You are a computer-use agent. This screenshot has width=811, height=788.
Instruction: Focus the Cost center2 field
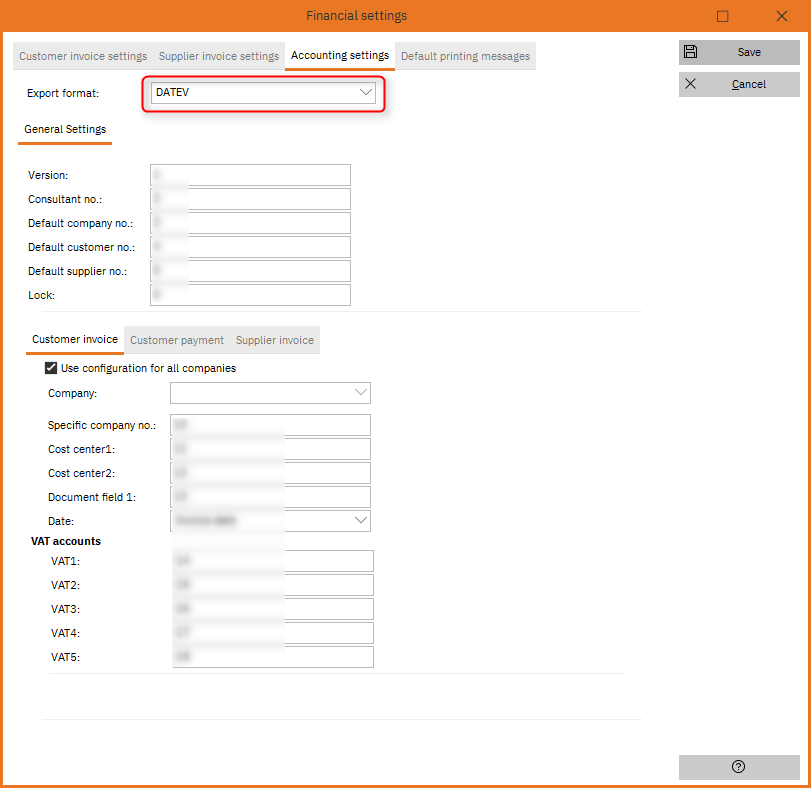[x=270, y=473]
